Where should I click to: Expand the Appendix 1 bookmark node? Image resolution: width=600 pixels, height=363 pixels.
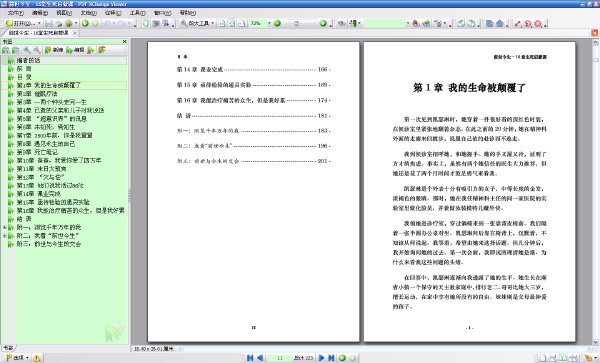click(x=5, y=227)
